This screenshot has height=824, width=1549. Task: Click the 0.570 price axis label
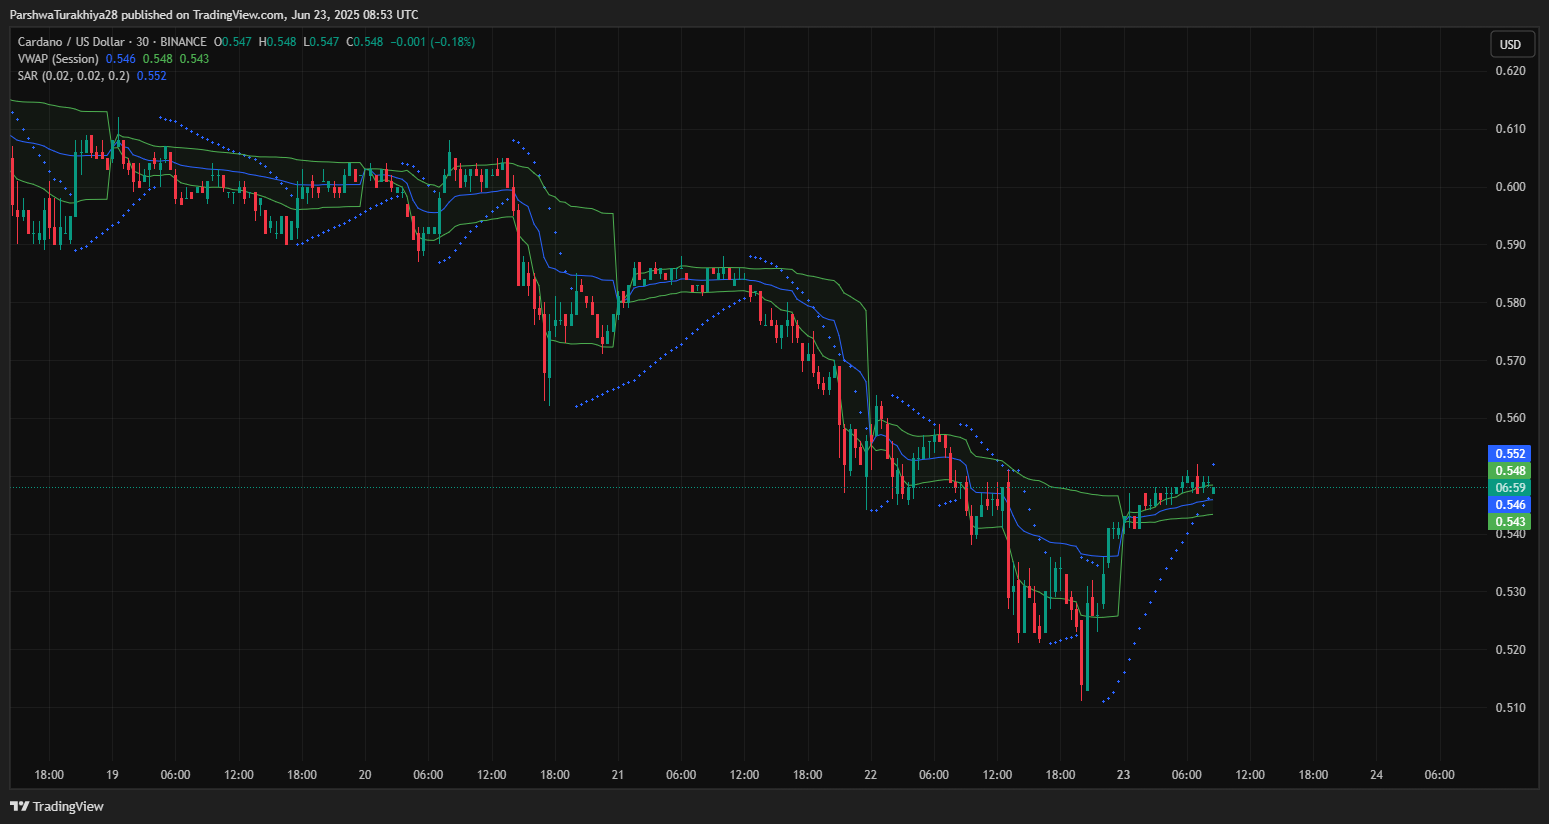tap(1510, 361)
